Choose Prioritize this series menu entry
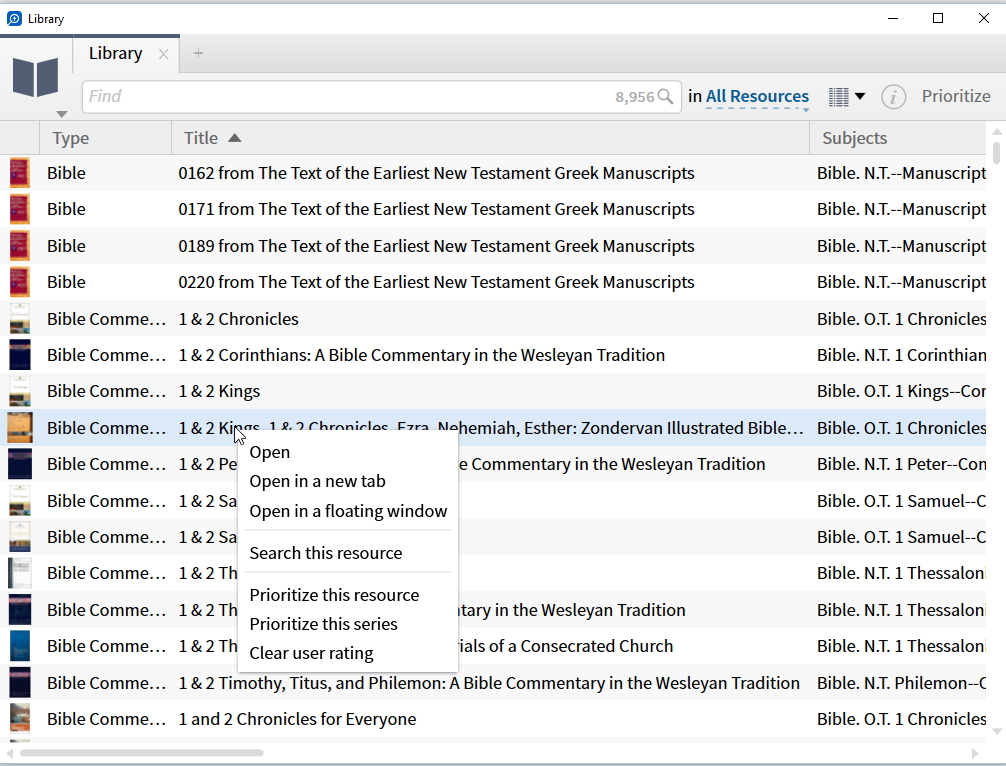Viewport: 1006px width, 766px height. pyautogui.click(x=323, y=624)
